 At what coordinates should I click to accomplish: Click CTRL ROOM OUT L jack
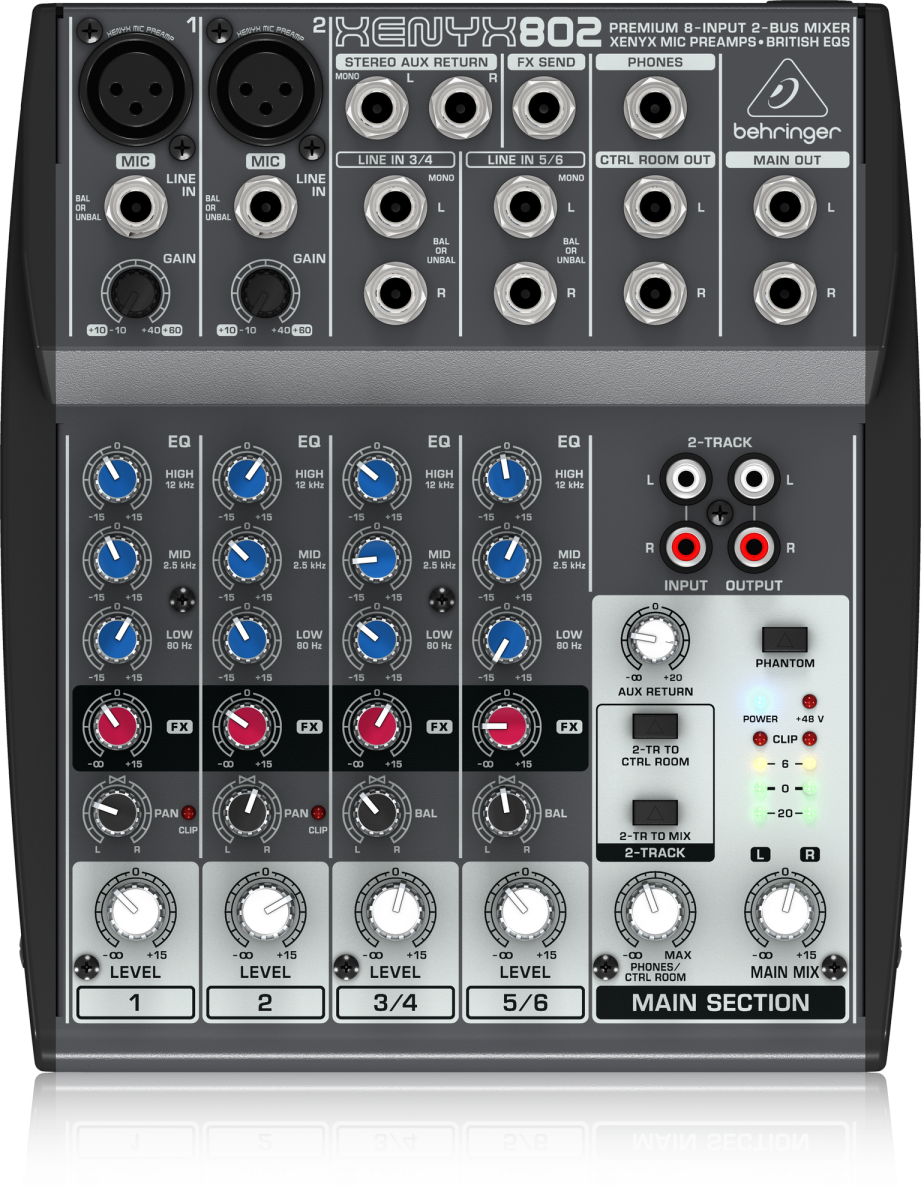coord(655,207)
